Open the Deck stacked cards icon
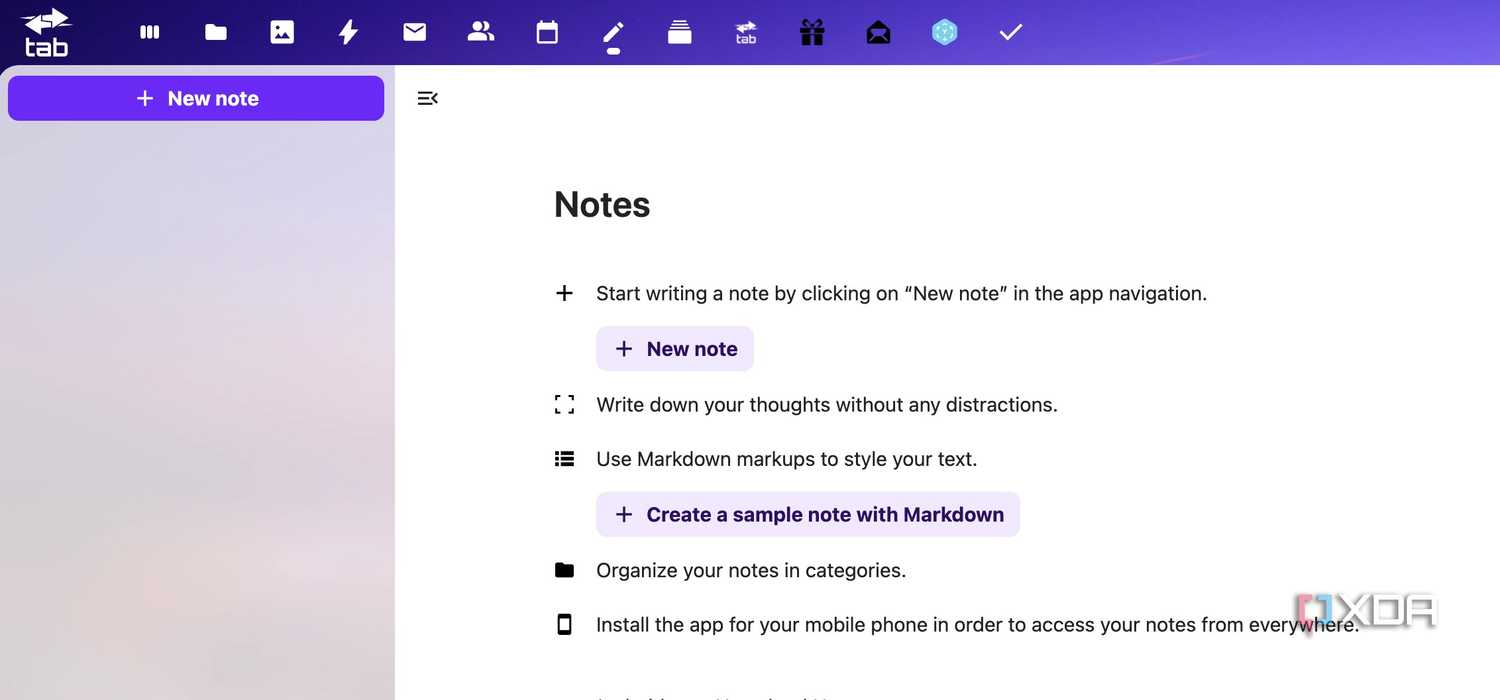1500x700 pixels. (680, 32)
